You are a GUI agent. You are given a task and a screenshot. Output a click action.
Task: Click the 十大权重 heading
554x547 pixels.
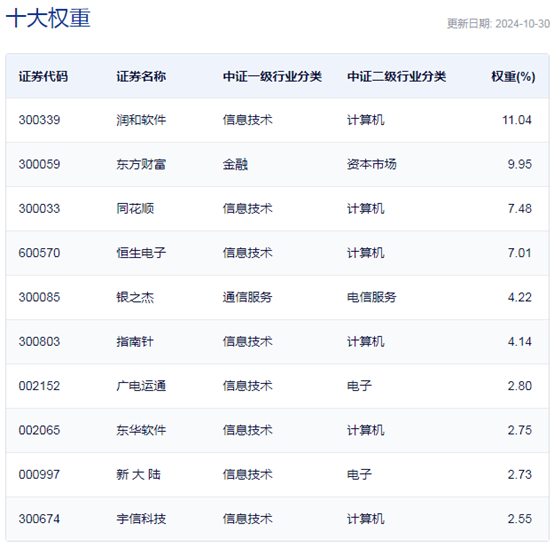coord(48,18)
